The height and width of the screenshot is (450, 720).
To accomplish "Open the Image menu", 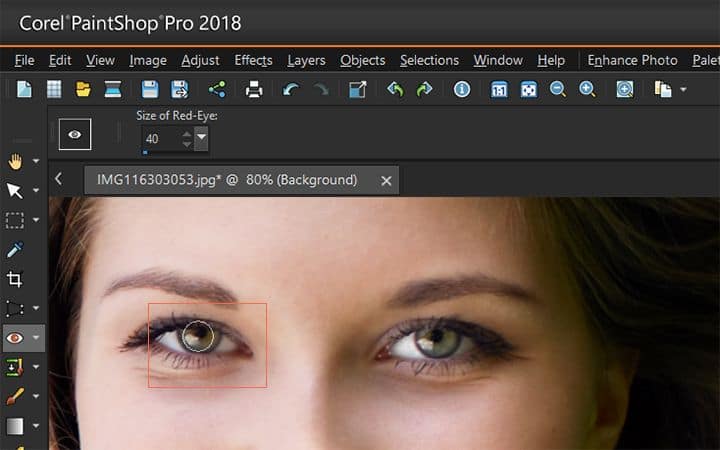I will click(148, 60).
